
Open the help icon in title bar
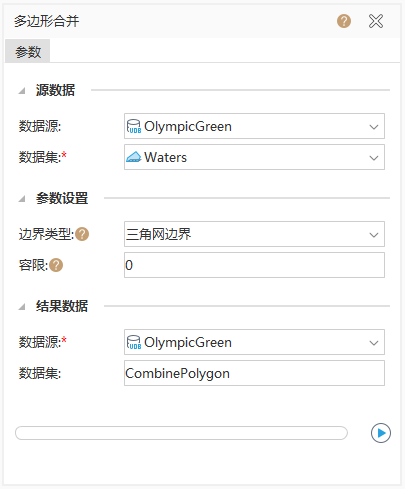click(344, 21)
